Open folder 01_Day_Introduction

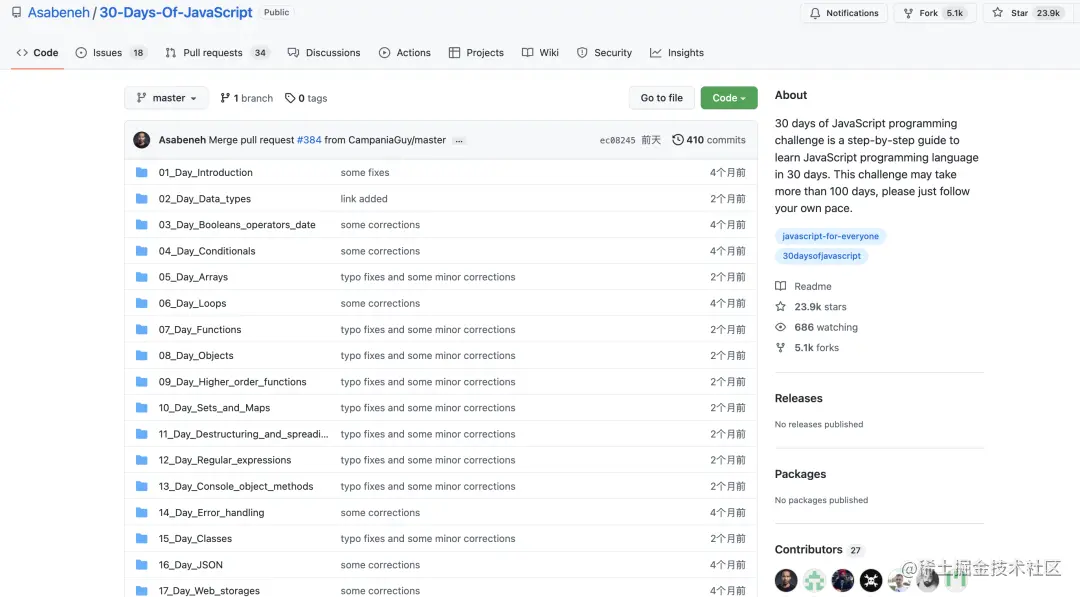205,172
